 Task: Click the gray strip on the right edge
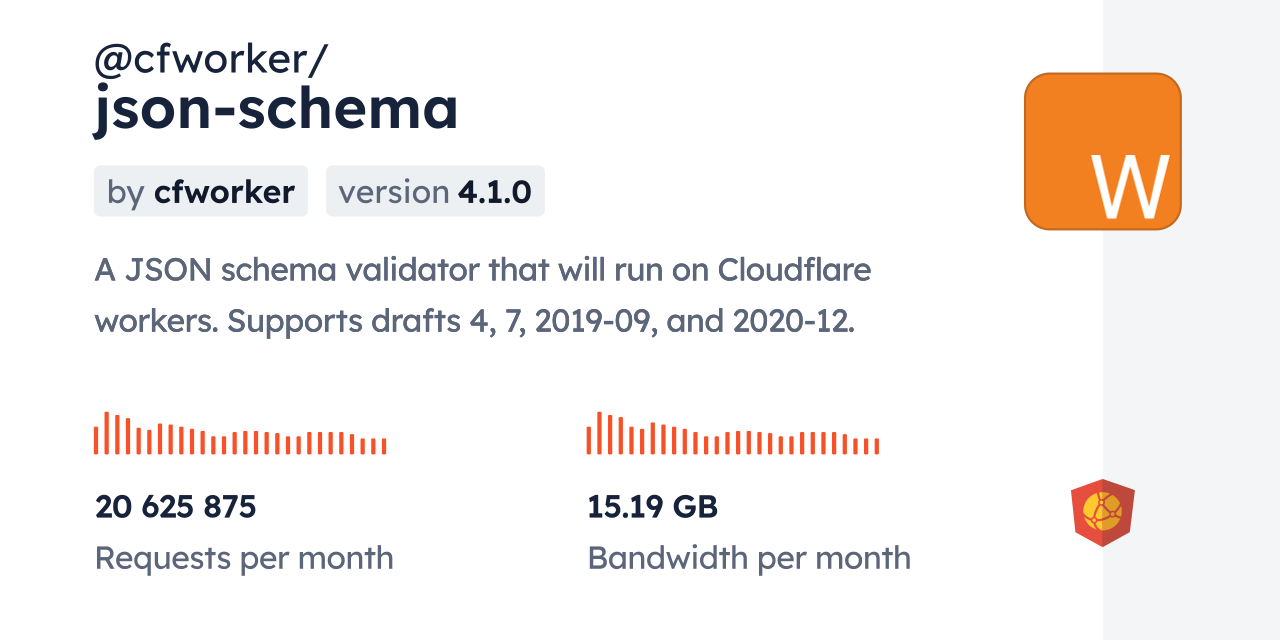(x=1191, y=320)
